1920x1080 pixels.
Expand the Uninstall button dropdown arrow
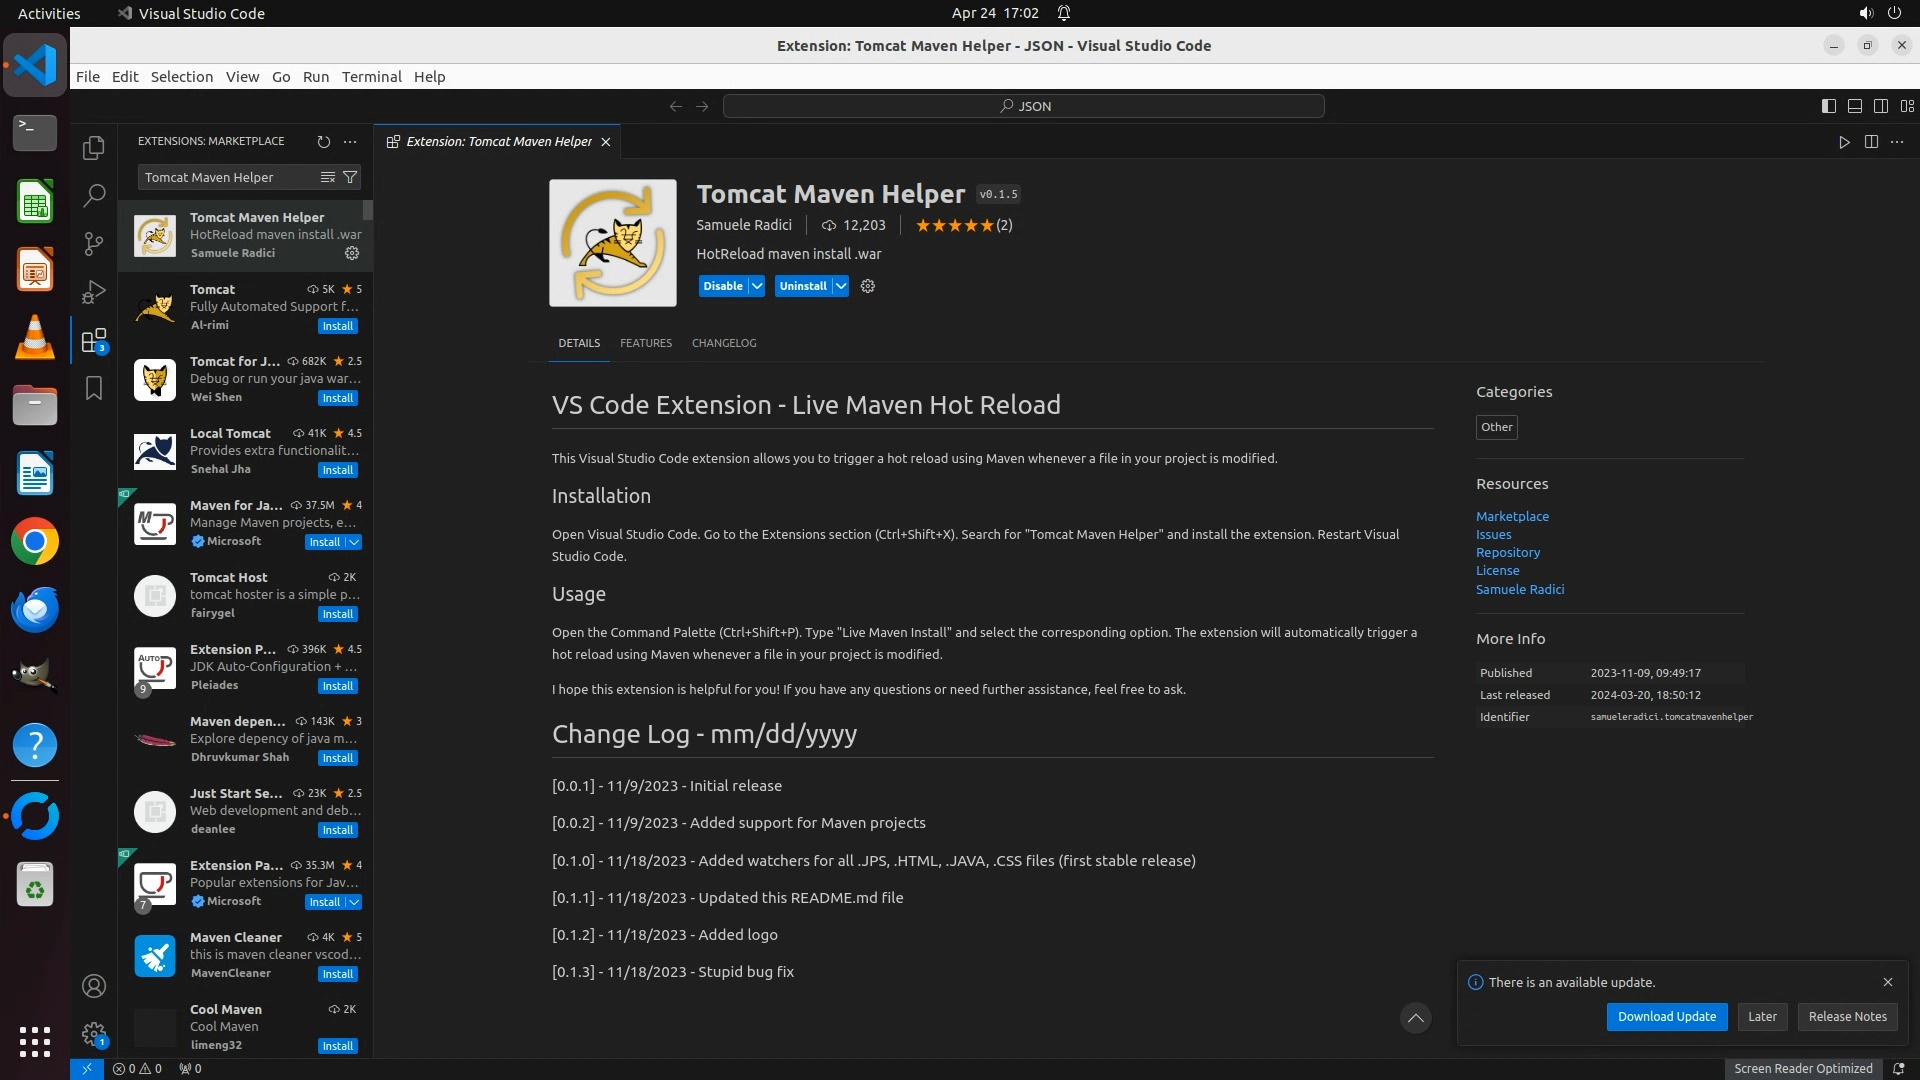tap(841, 286)
